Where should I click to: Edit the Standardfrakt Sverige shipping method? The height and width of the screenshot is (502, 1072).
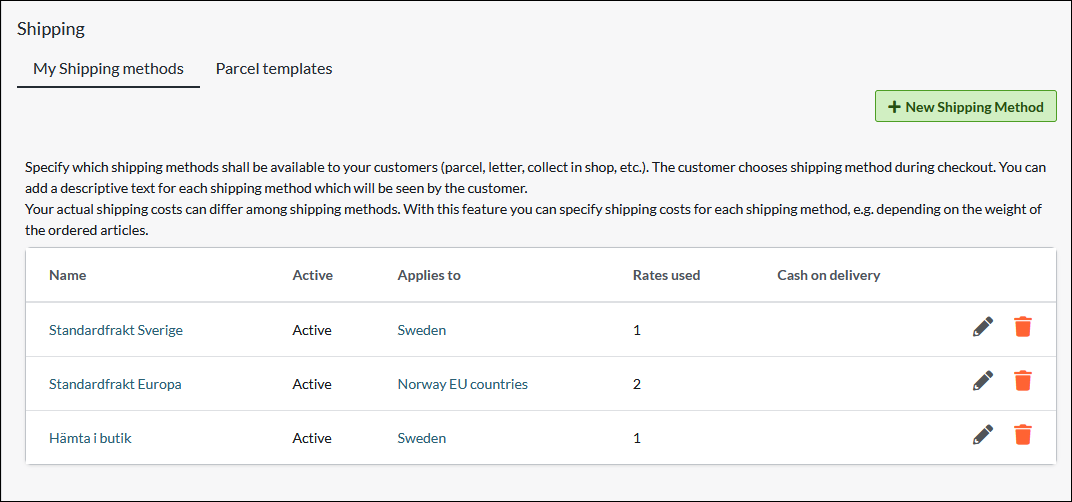pos(983,327)
